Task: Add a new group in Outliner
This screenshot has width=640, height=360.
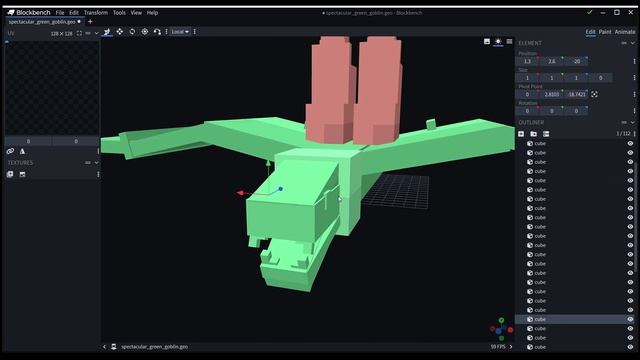Action: (533, 134)
